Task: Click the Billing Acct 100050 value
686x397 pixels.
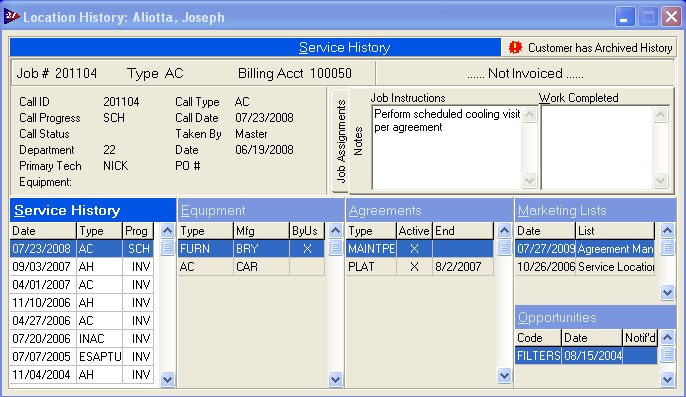Action: click(x=331, y=73)
